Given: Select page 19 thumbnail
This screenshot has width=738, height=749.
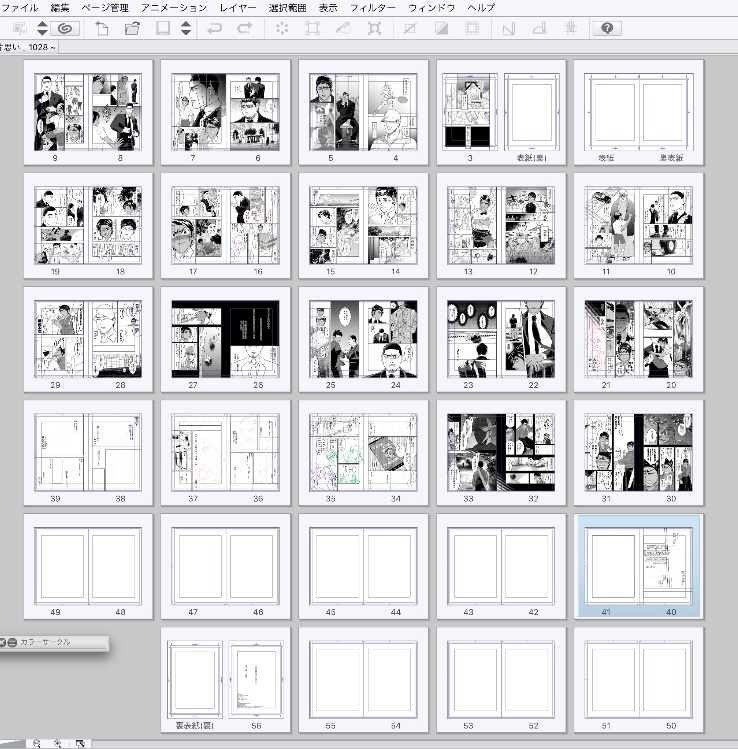Looking at the screenshot, I should [x=61, y=225].
